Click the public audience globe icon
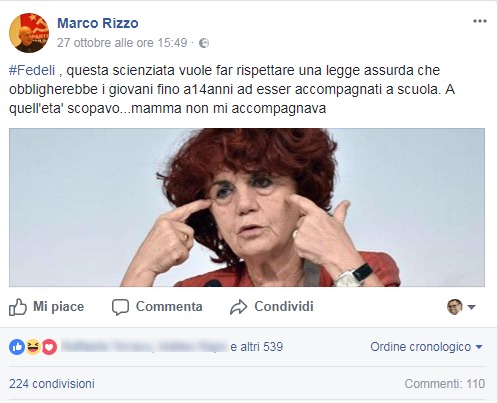This screenshot has width=498, height=403. pyautogui.click(x=204, y=43)
